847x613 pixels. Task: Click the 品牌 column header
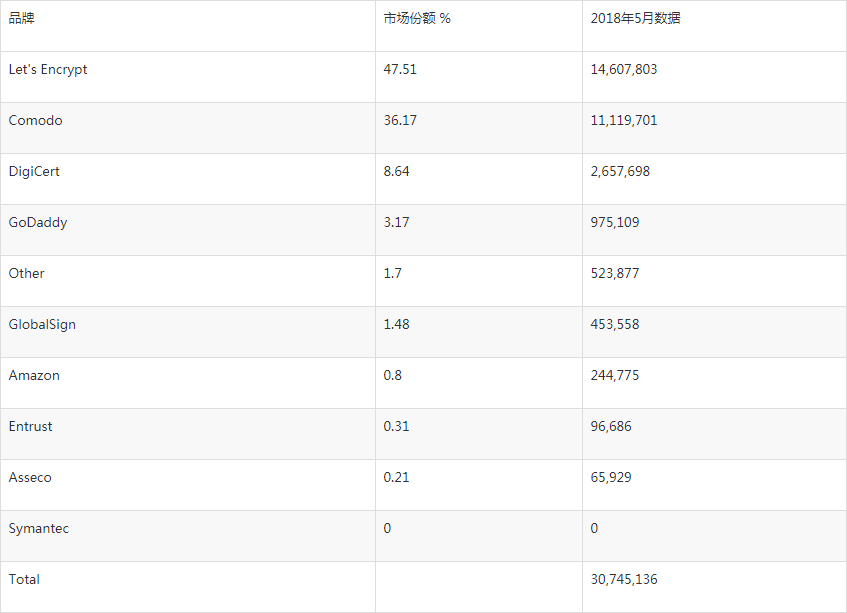[21, 19]
